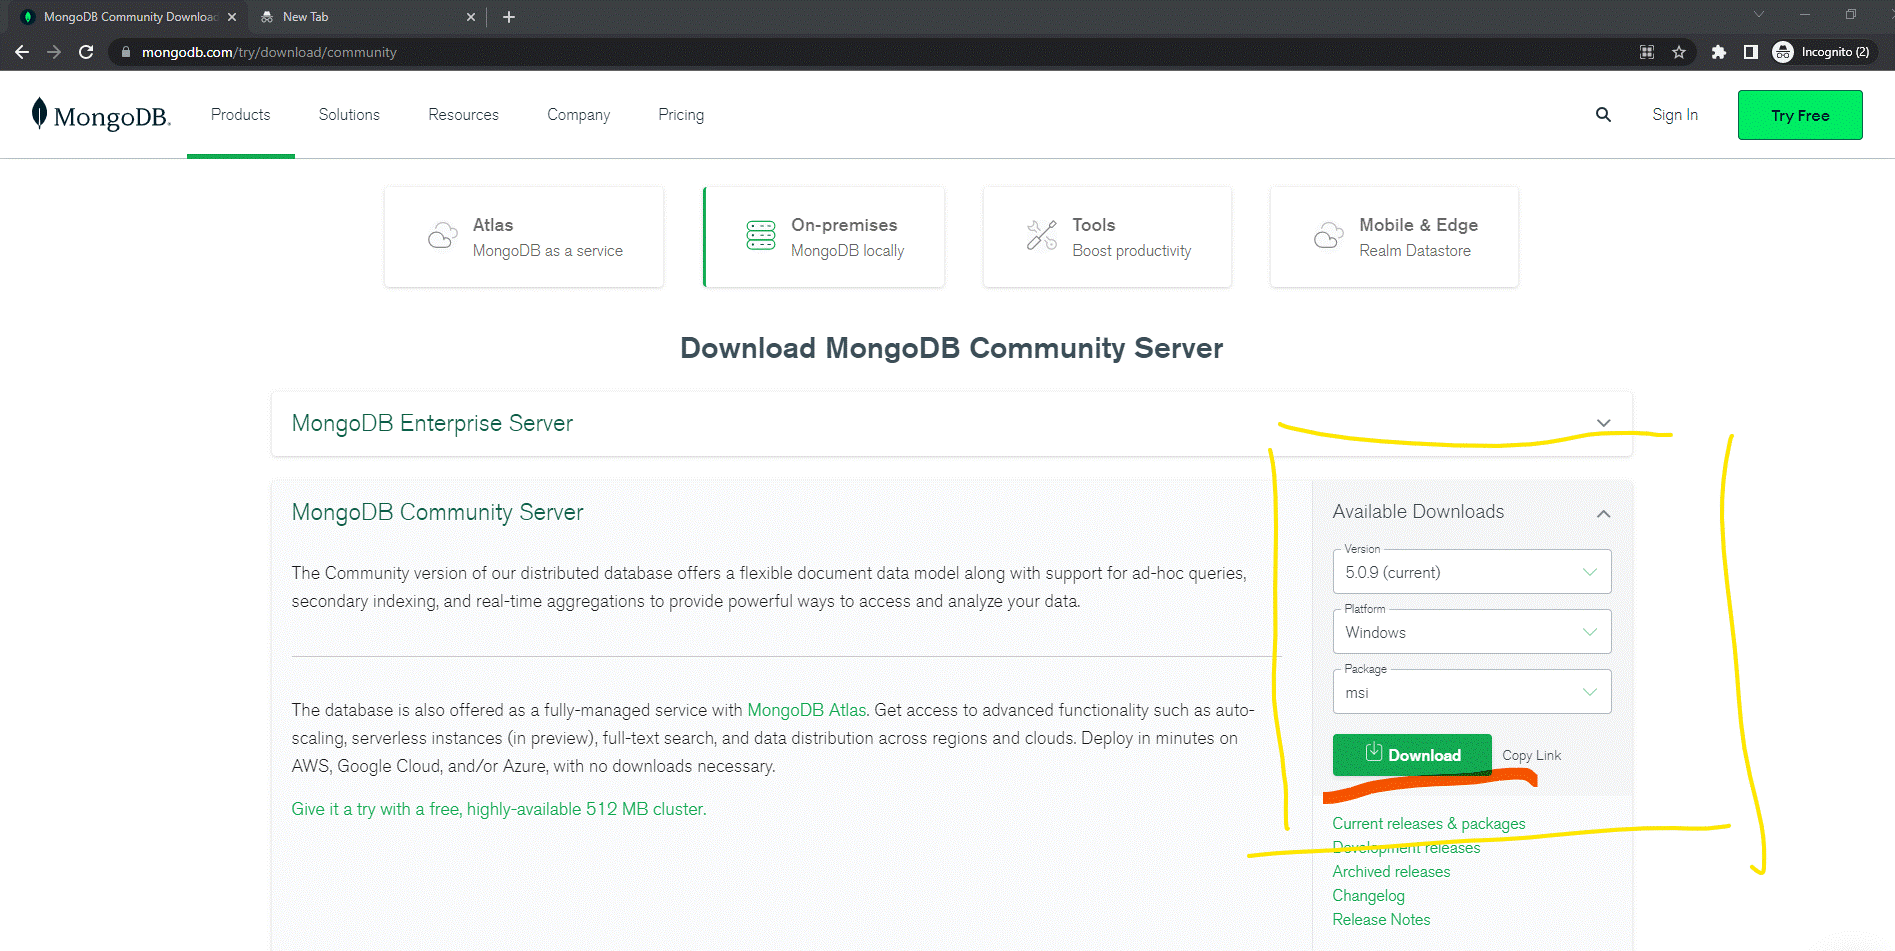Collapse the Available Downloads panel
The height and width of the screenshot is (951, 1895).
click(x=1603, y=513)
